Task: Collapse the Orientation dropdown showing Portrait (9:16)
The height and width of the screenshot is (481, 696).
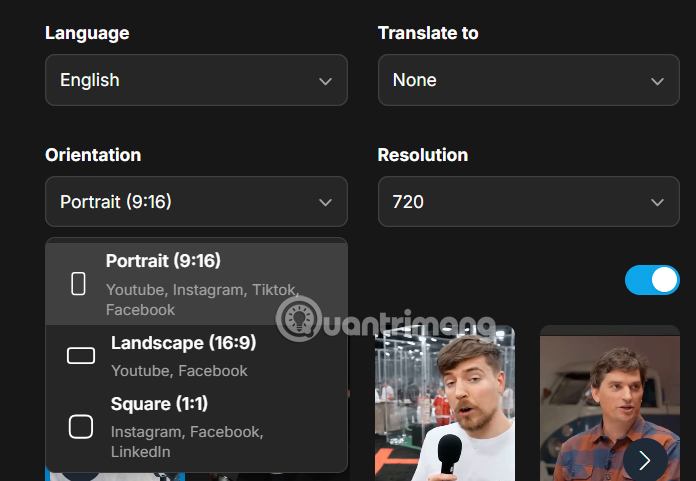Action: 196,203
